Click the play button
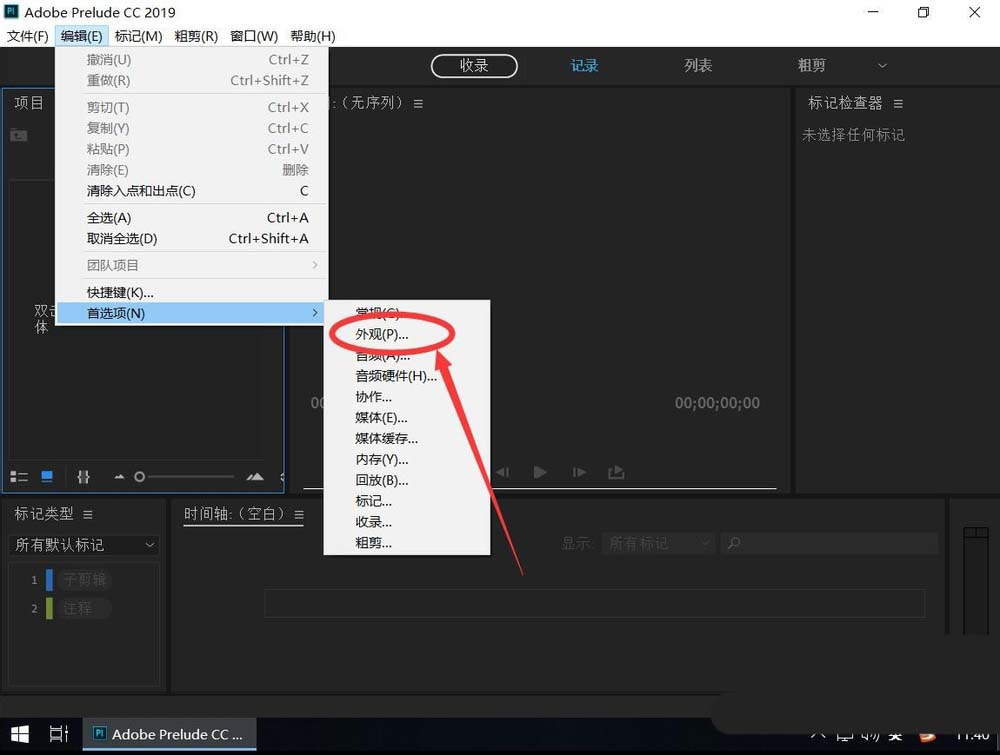The image size is (1000, 755). point(540,473)
